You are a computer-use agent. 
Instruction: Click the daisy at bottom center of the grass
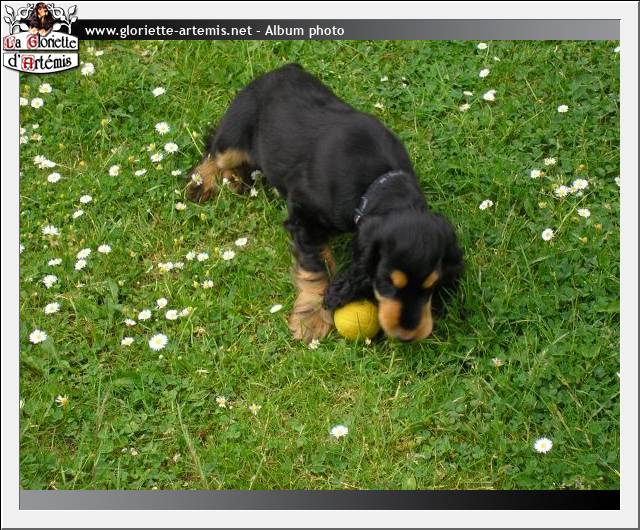(x=339, y=432)
